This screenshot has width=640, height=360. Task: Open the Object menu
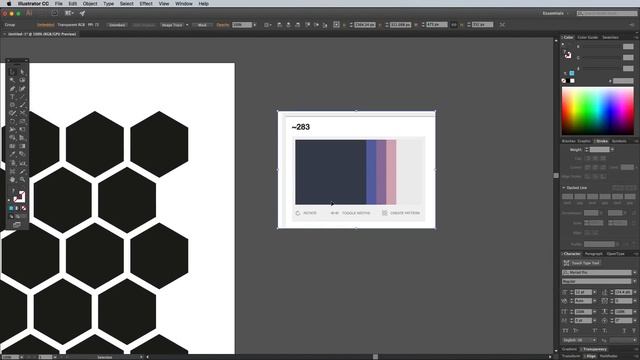(90, 4)
